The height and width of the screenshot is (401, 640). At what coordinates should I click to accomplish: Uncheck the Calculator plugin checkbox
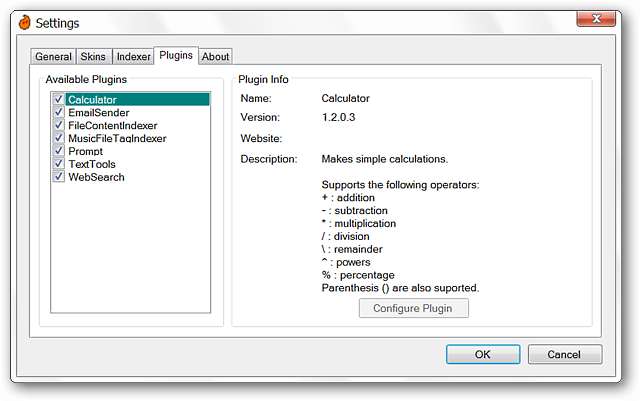tap(59, 99)
